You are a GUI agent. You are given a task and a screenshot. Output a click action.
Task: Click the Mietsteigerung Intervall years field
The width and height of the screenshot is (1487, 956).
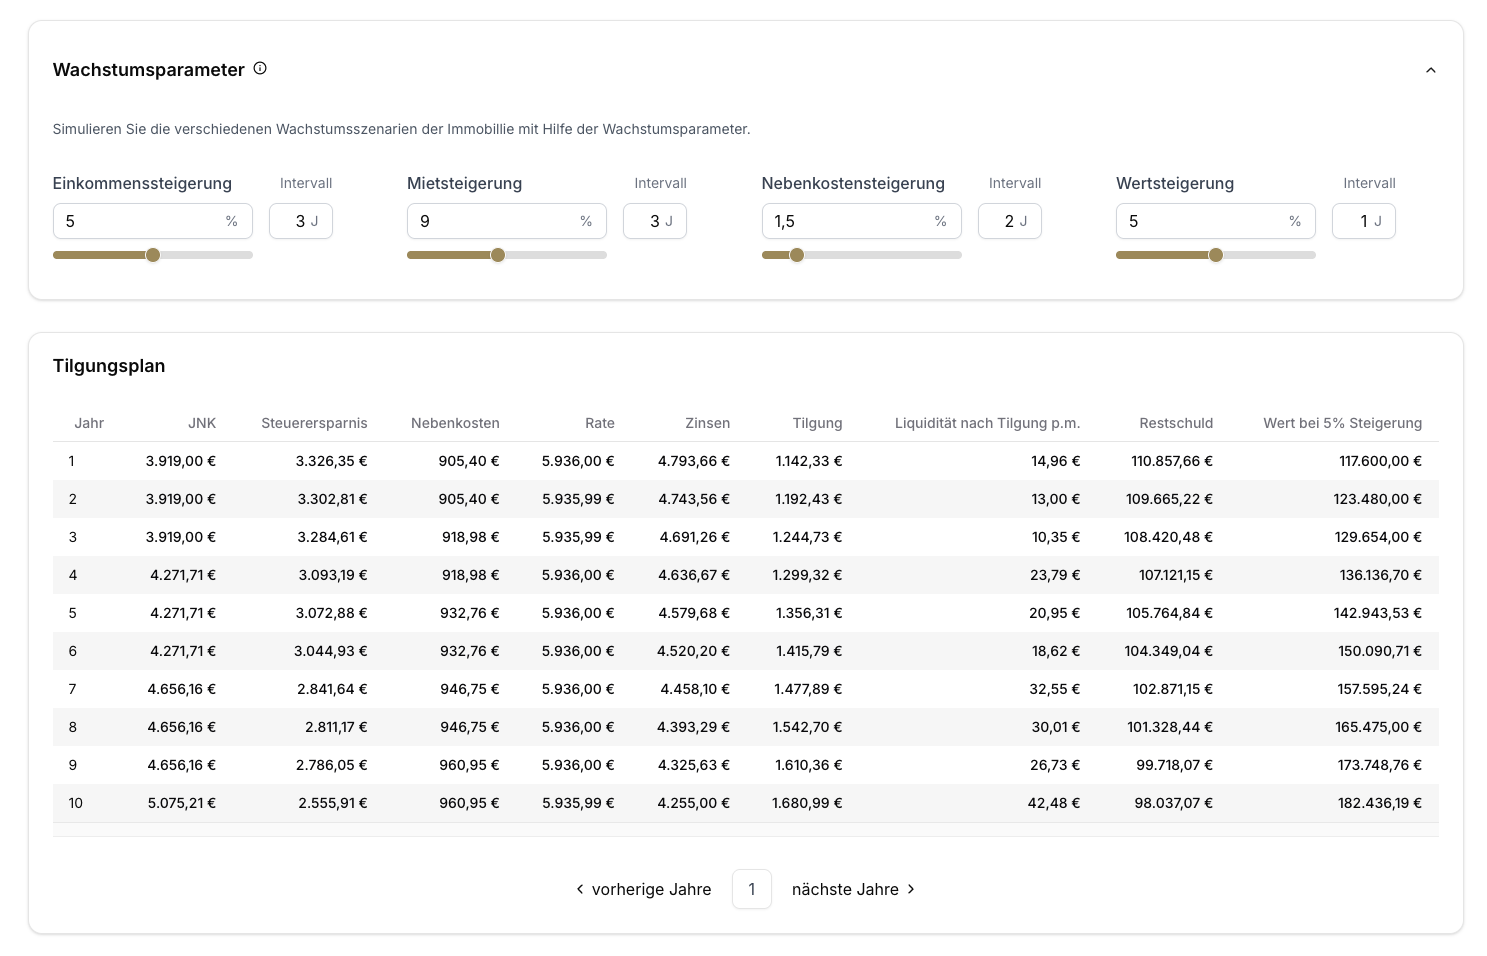click(x=654, y=221)
